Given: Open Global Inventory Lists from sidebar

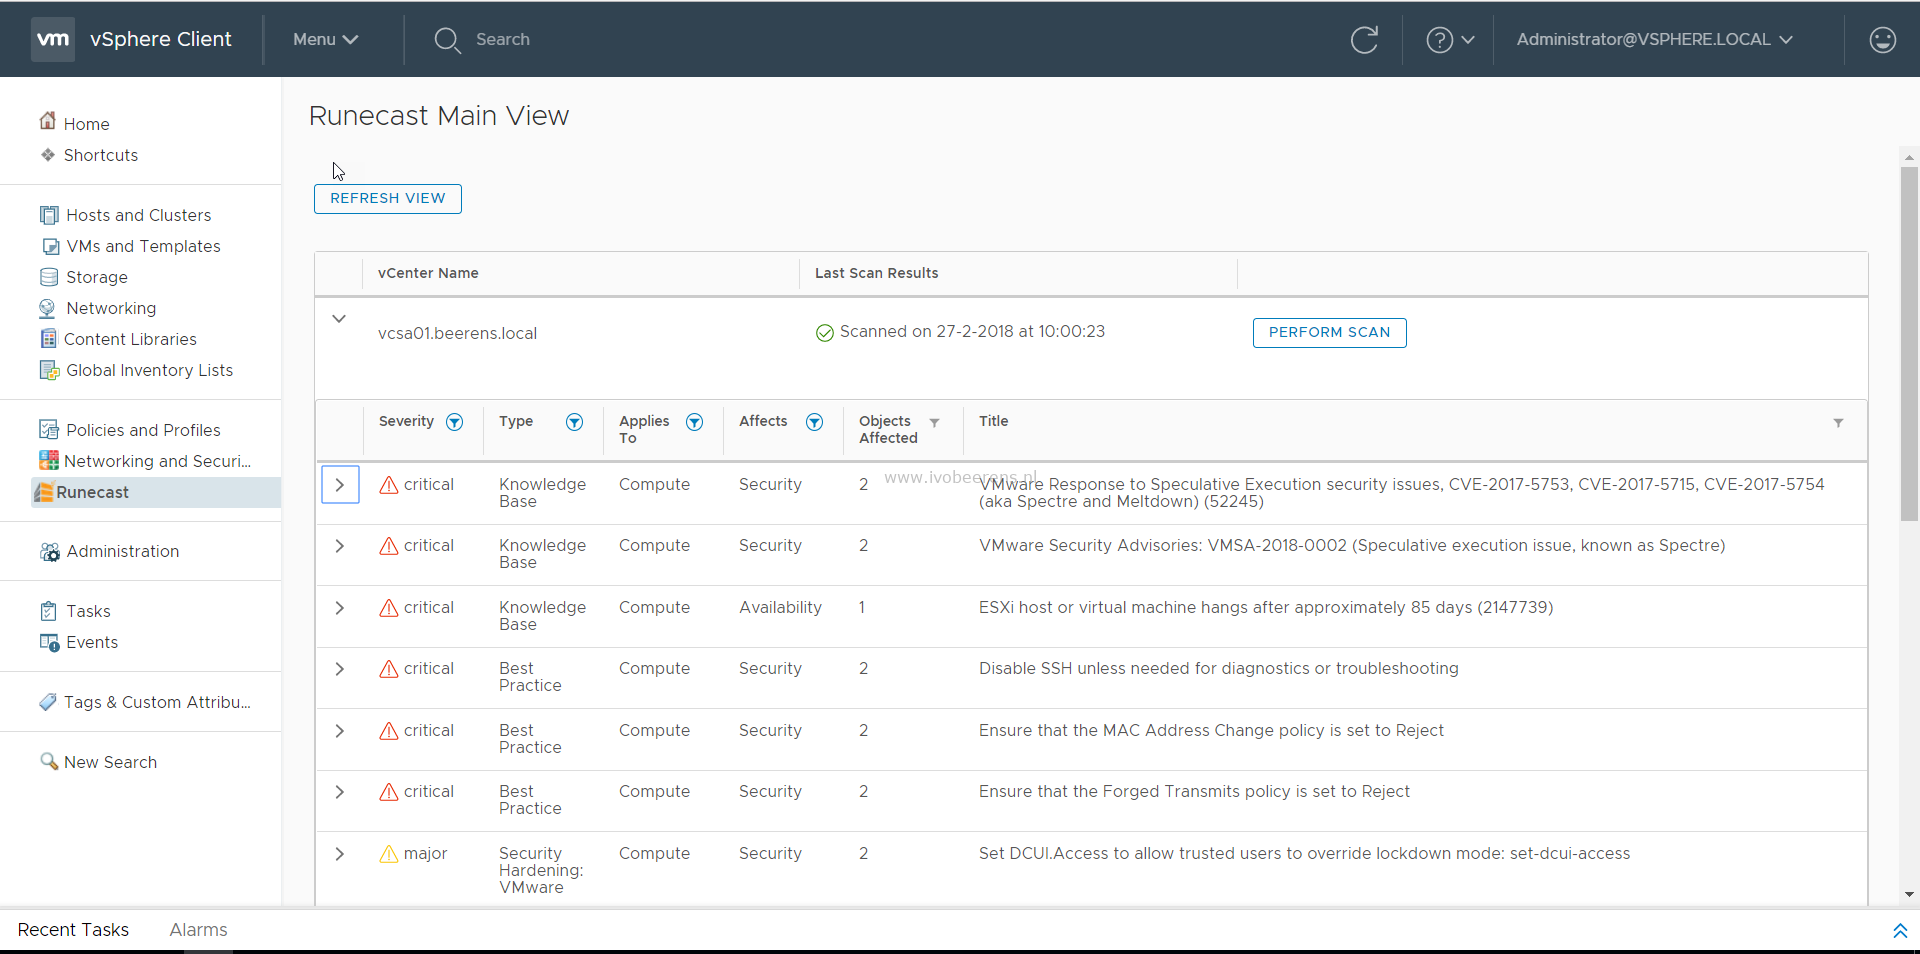Looking at the screenshot, I should 149,370.
